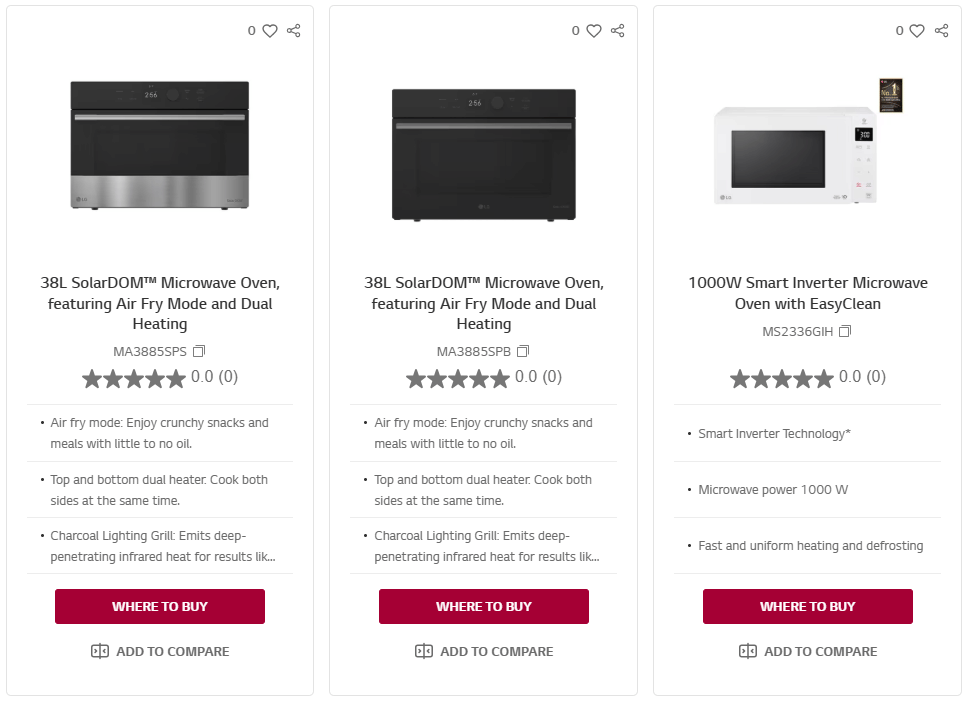Find where to buy MS2336GIH microwave

click(808, 606)
